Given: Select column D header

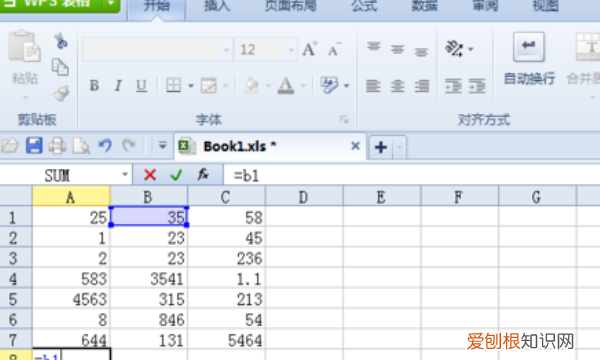Looking at the screenshot, I should pos(304,197).
